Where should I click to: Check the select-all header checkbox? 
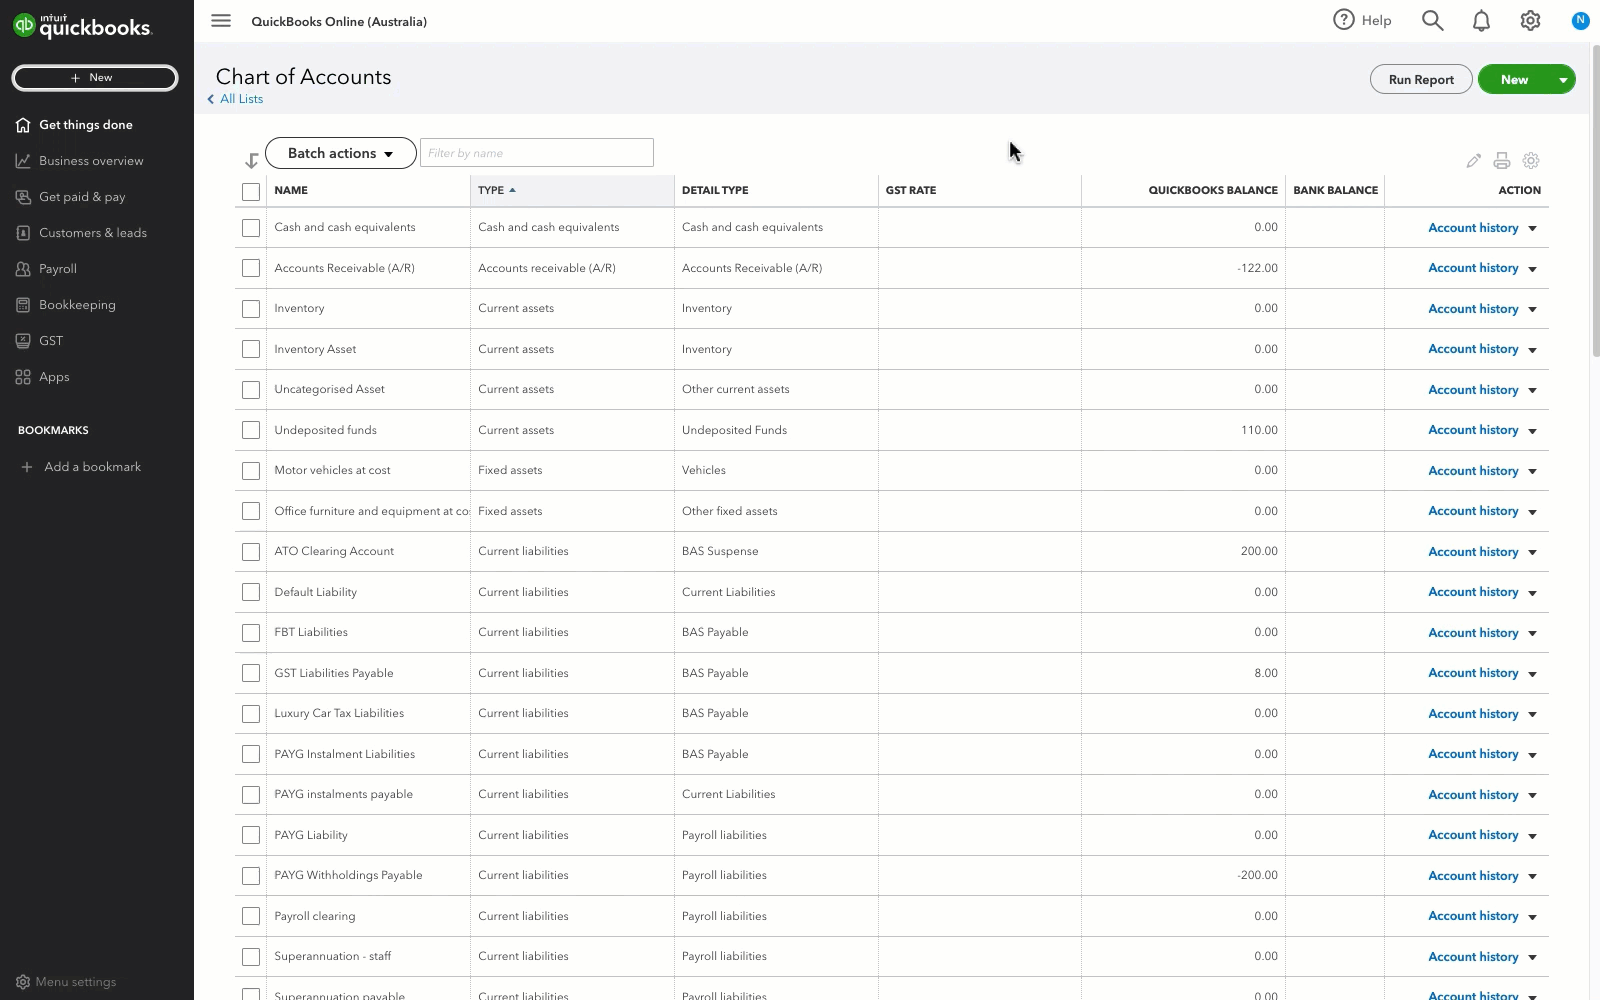coord(251,191)
